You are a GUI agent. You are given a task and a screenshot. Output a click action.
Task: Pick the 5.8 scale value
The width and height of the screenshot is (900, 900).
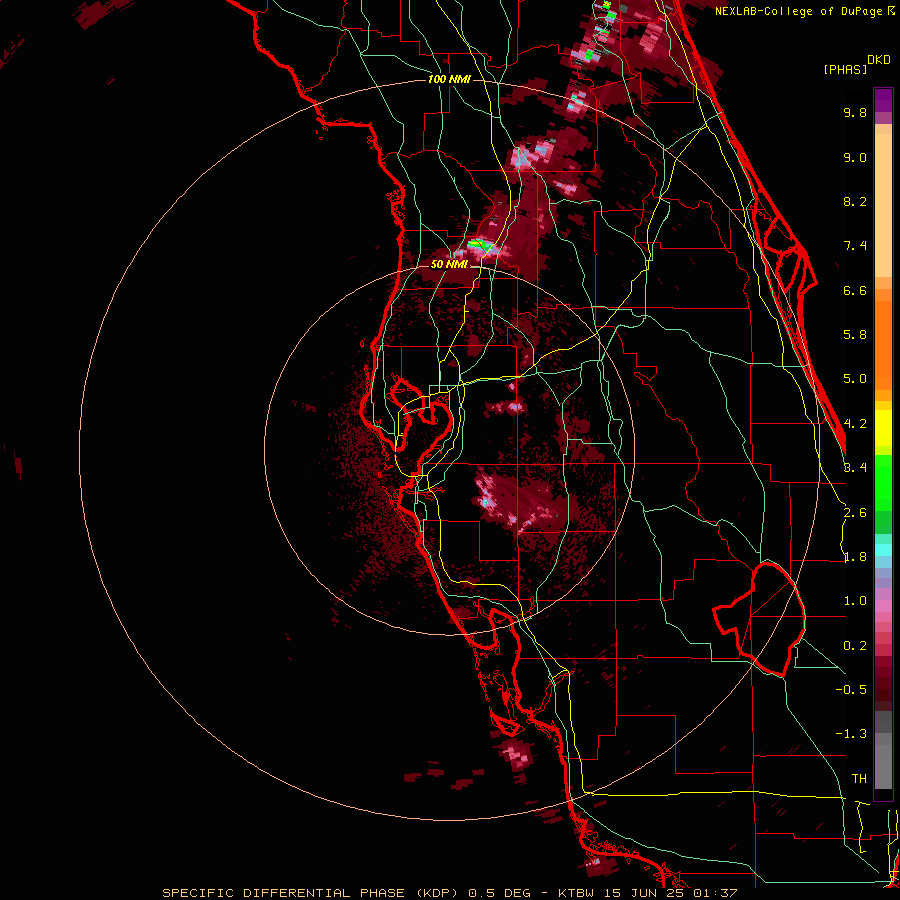coord(855,335)
